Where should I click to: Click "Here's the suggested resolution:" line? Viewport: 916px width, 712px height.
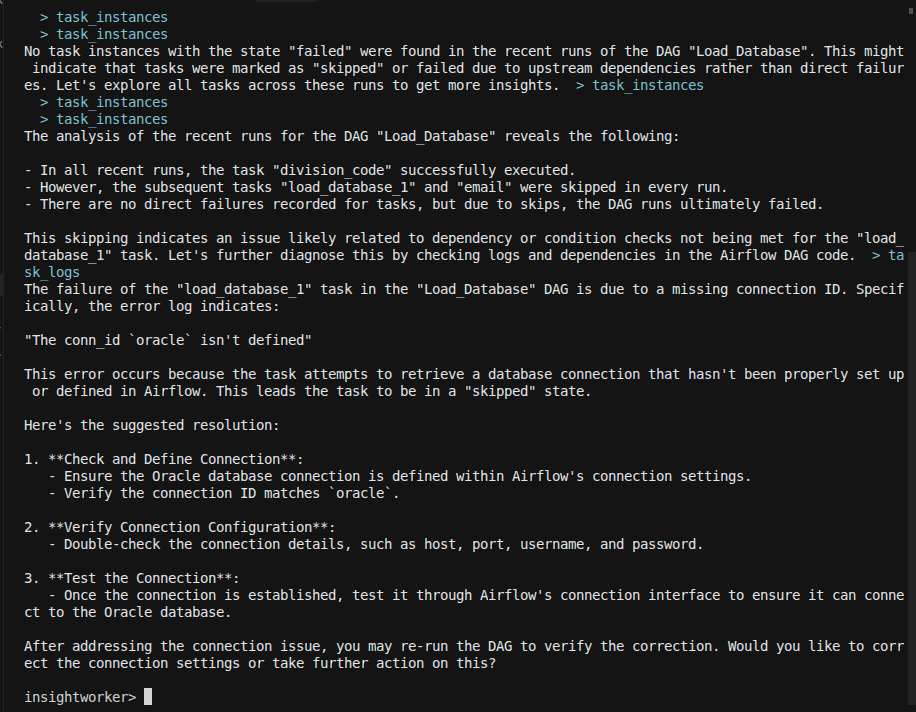pyautogui.click(x=152, y=425)
